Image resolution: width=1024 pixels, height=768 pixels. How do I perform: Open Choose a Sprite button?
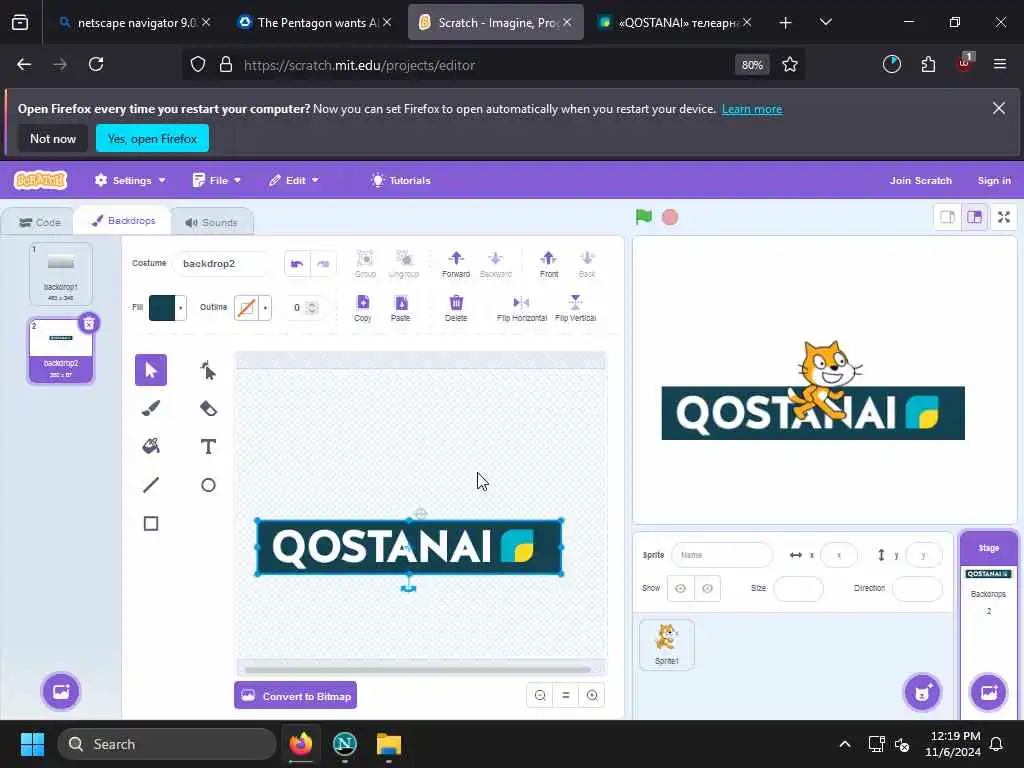922,692
